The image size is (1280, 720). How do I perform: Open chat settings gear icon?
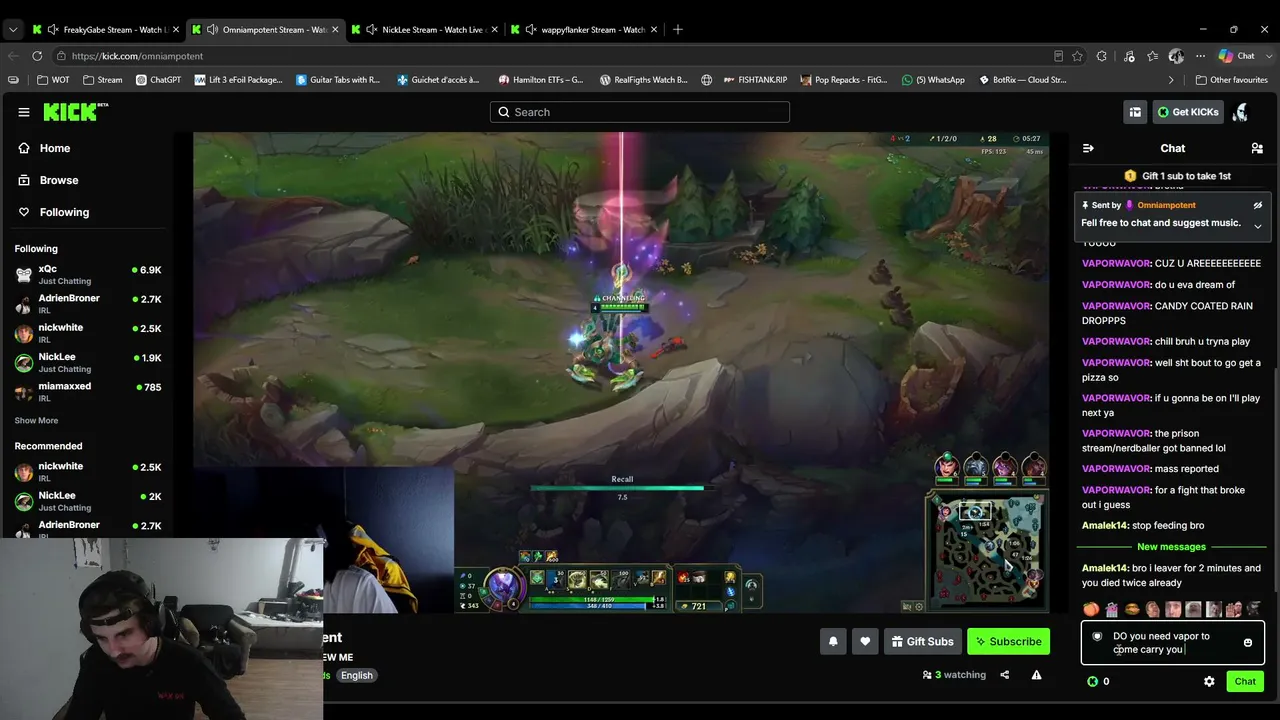pos(1209,681)
